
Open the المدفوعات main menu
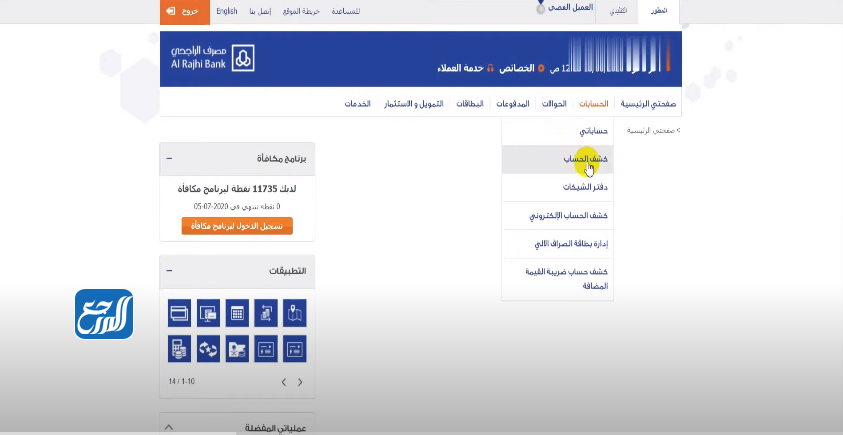pyautogui.click(x=512, y=104)
